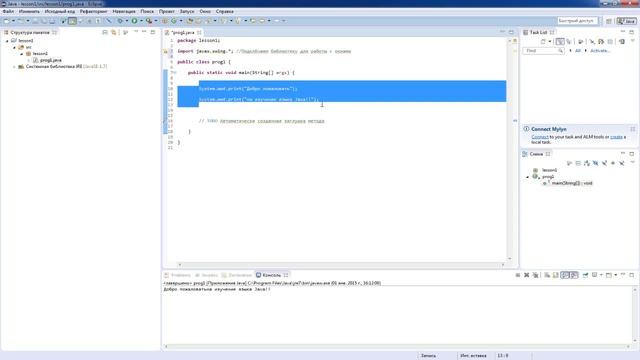640x360 pixels.
Task: Click the External Tools run icon
Action: [149, 21]
